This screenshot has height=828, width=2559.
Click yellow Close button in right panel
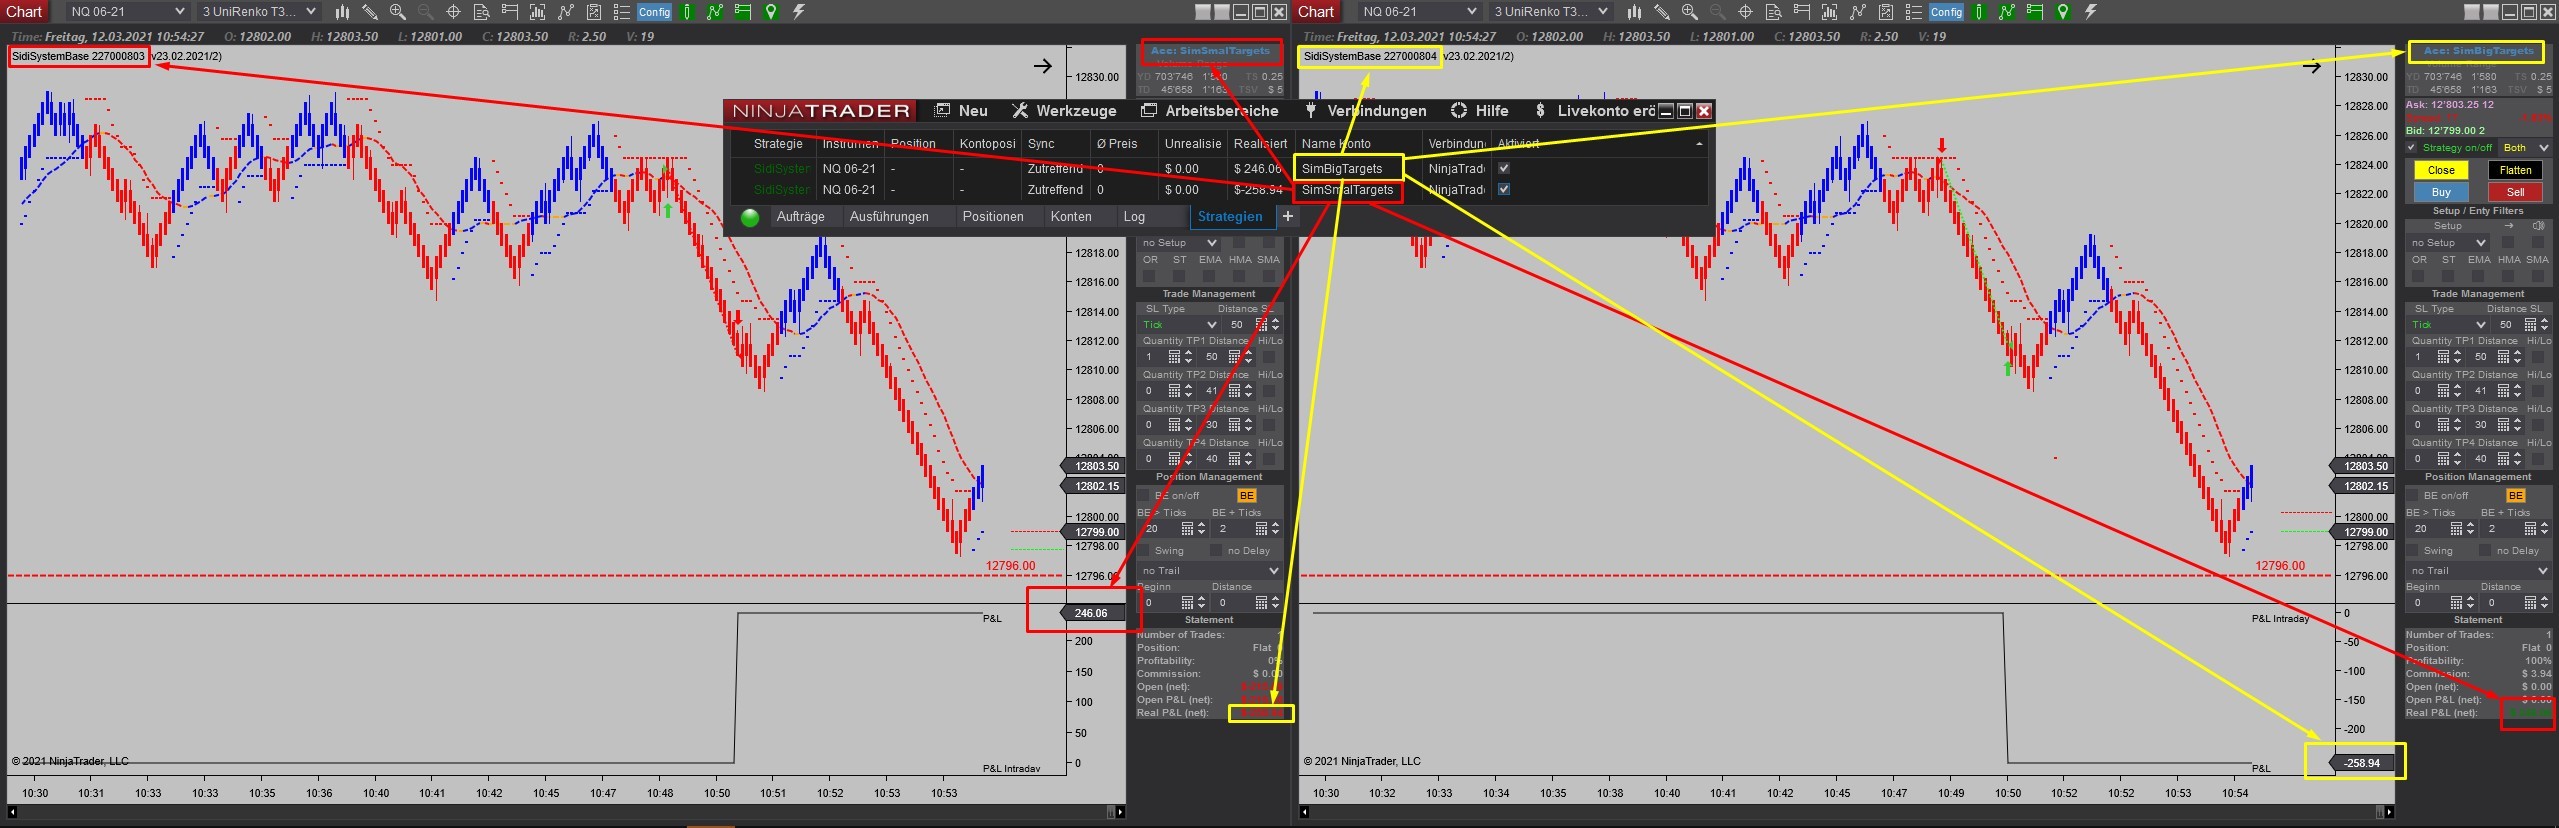[2441, 171]
